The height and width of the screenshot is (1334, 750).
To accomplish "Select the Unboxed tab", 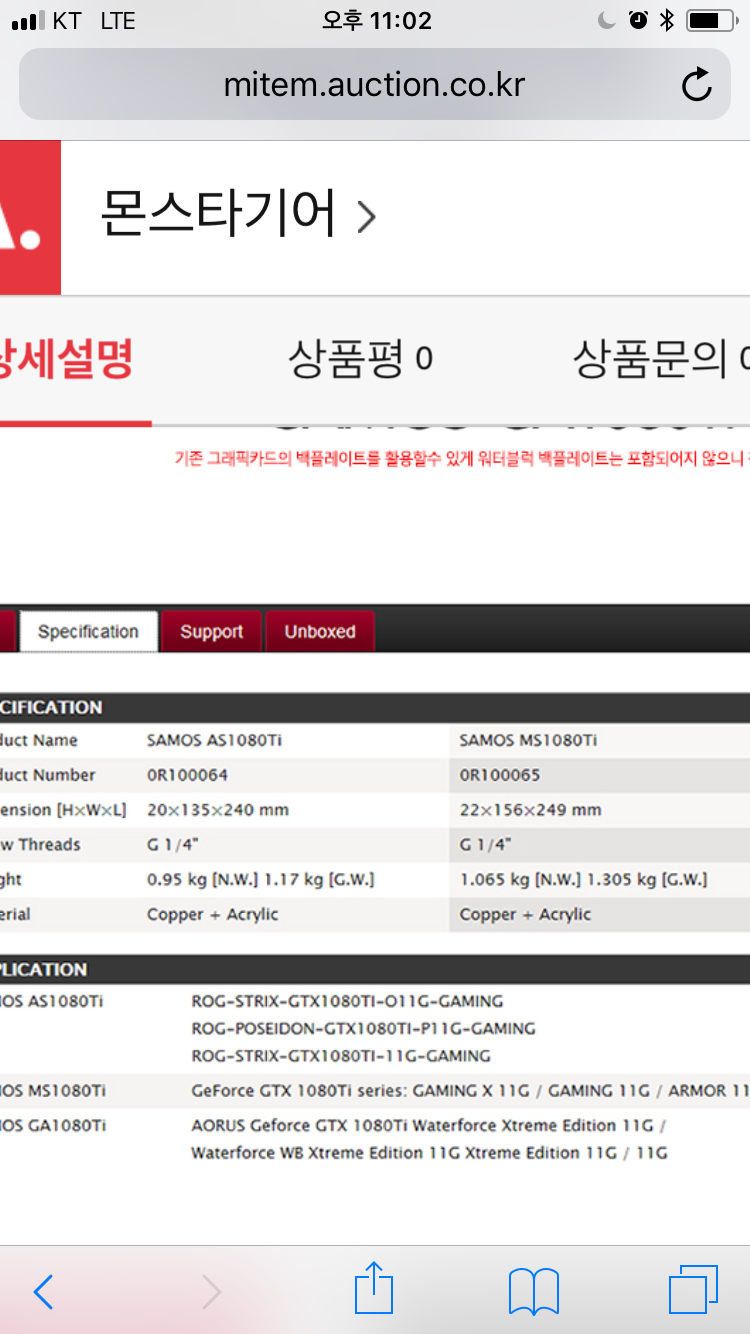I will point(320,632).
